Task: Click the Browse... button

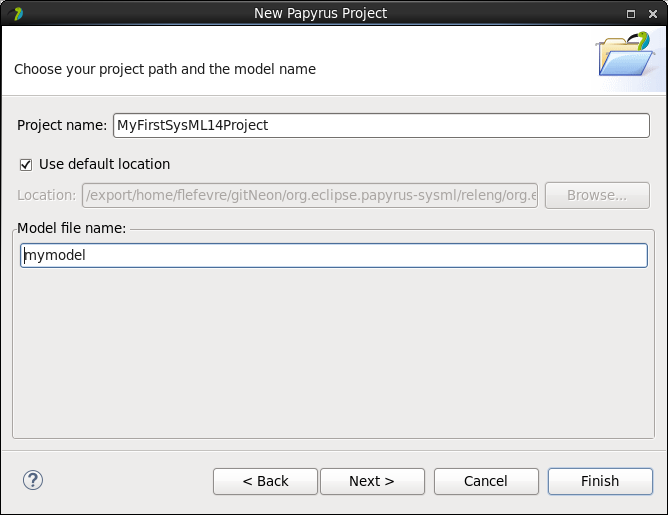Action: tap(597, 196)
